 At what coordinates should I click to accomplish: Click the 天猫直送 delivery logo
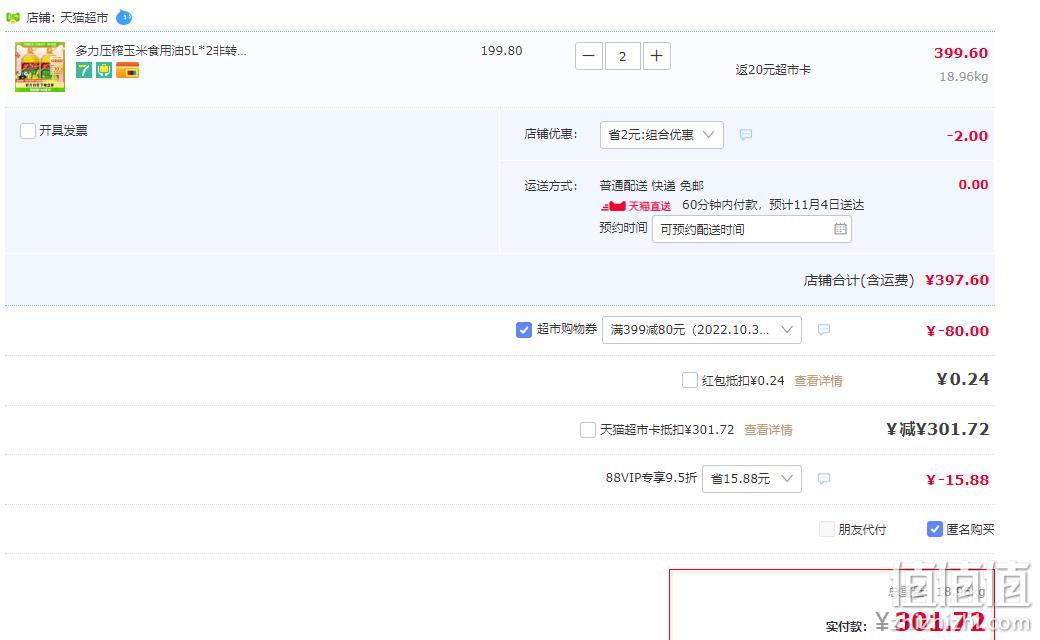[635, 206]
